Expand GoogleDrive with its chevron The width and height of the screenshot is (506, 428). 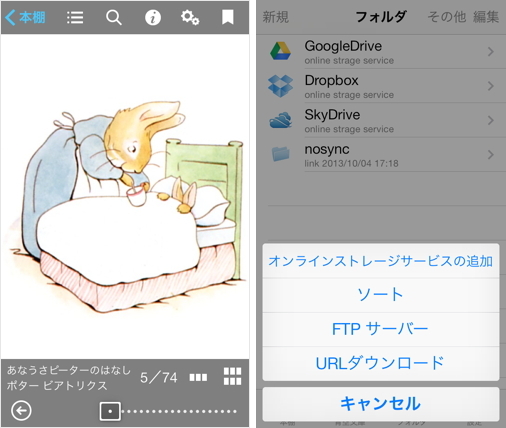point(490,52)
